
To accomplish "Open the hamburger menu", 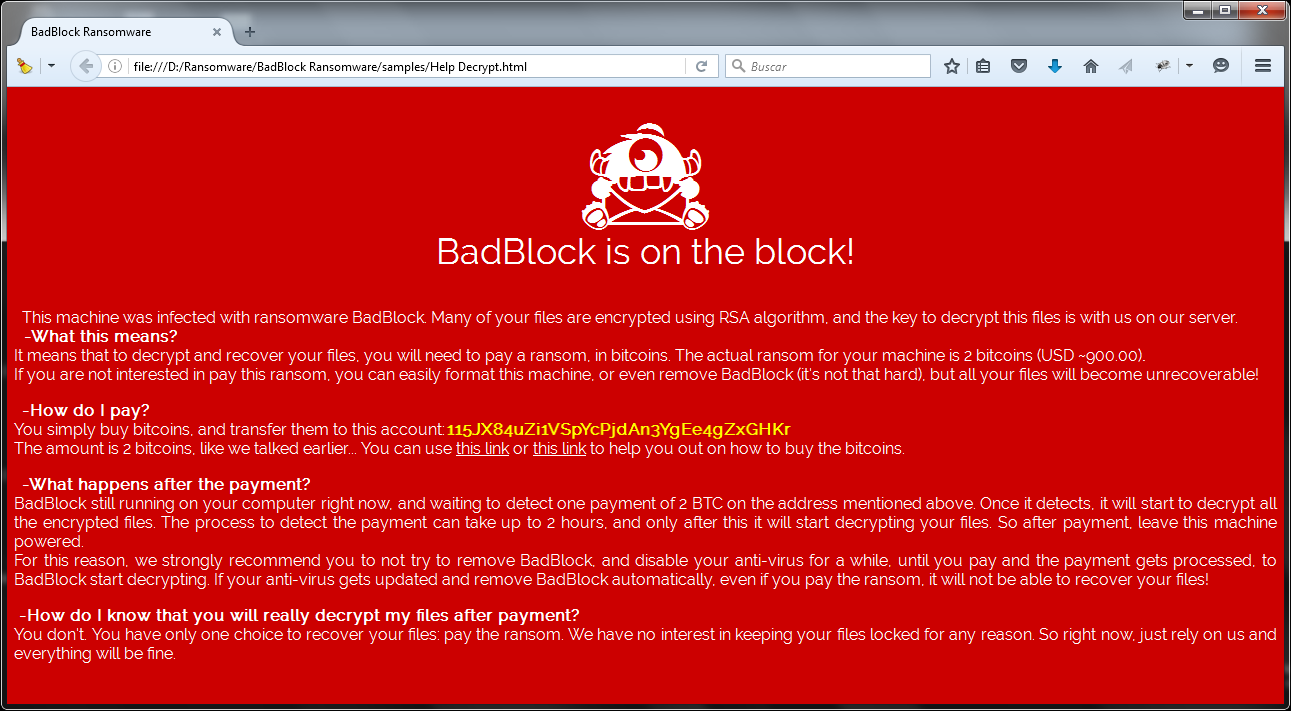I will point(1263,66).
